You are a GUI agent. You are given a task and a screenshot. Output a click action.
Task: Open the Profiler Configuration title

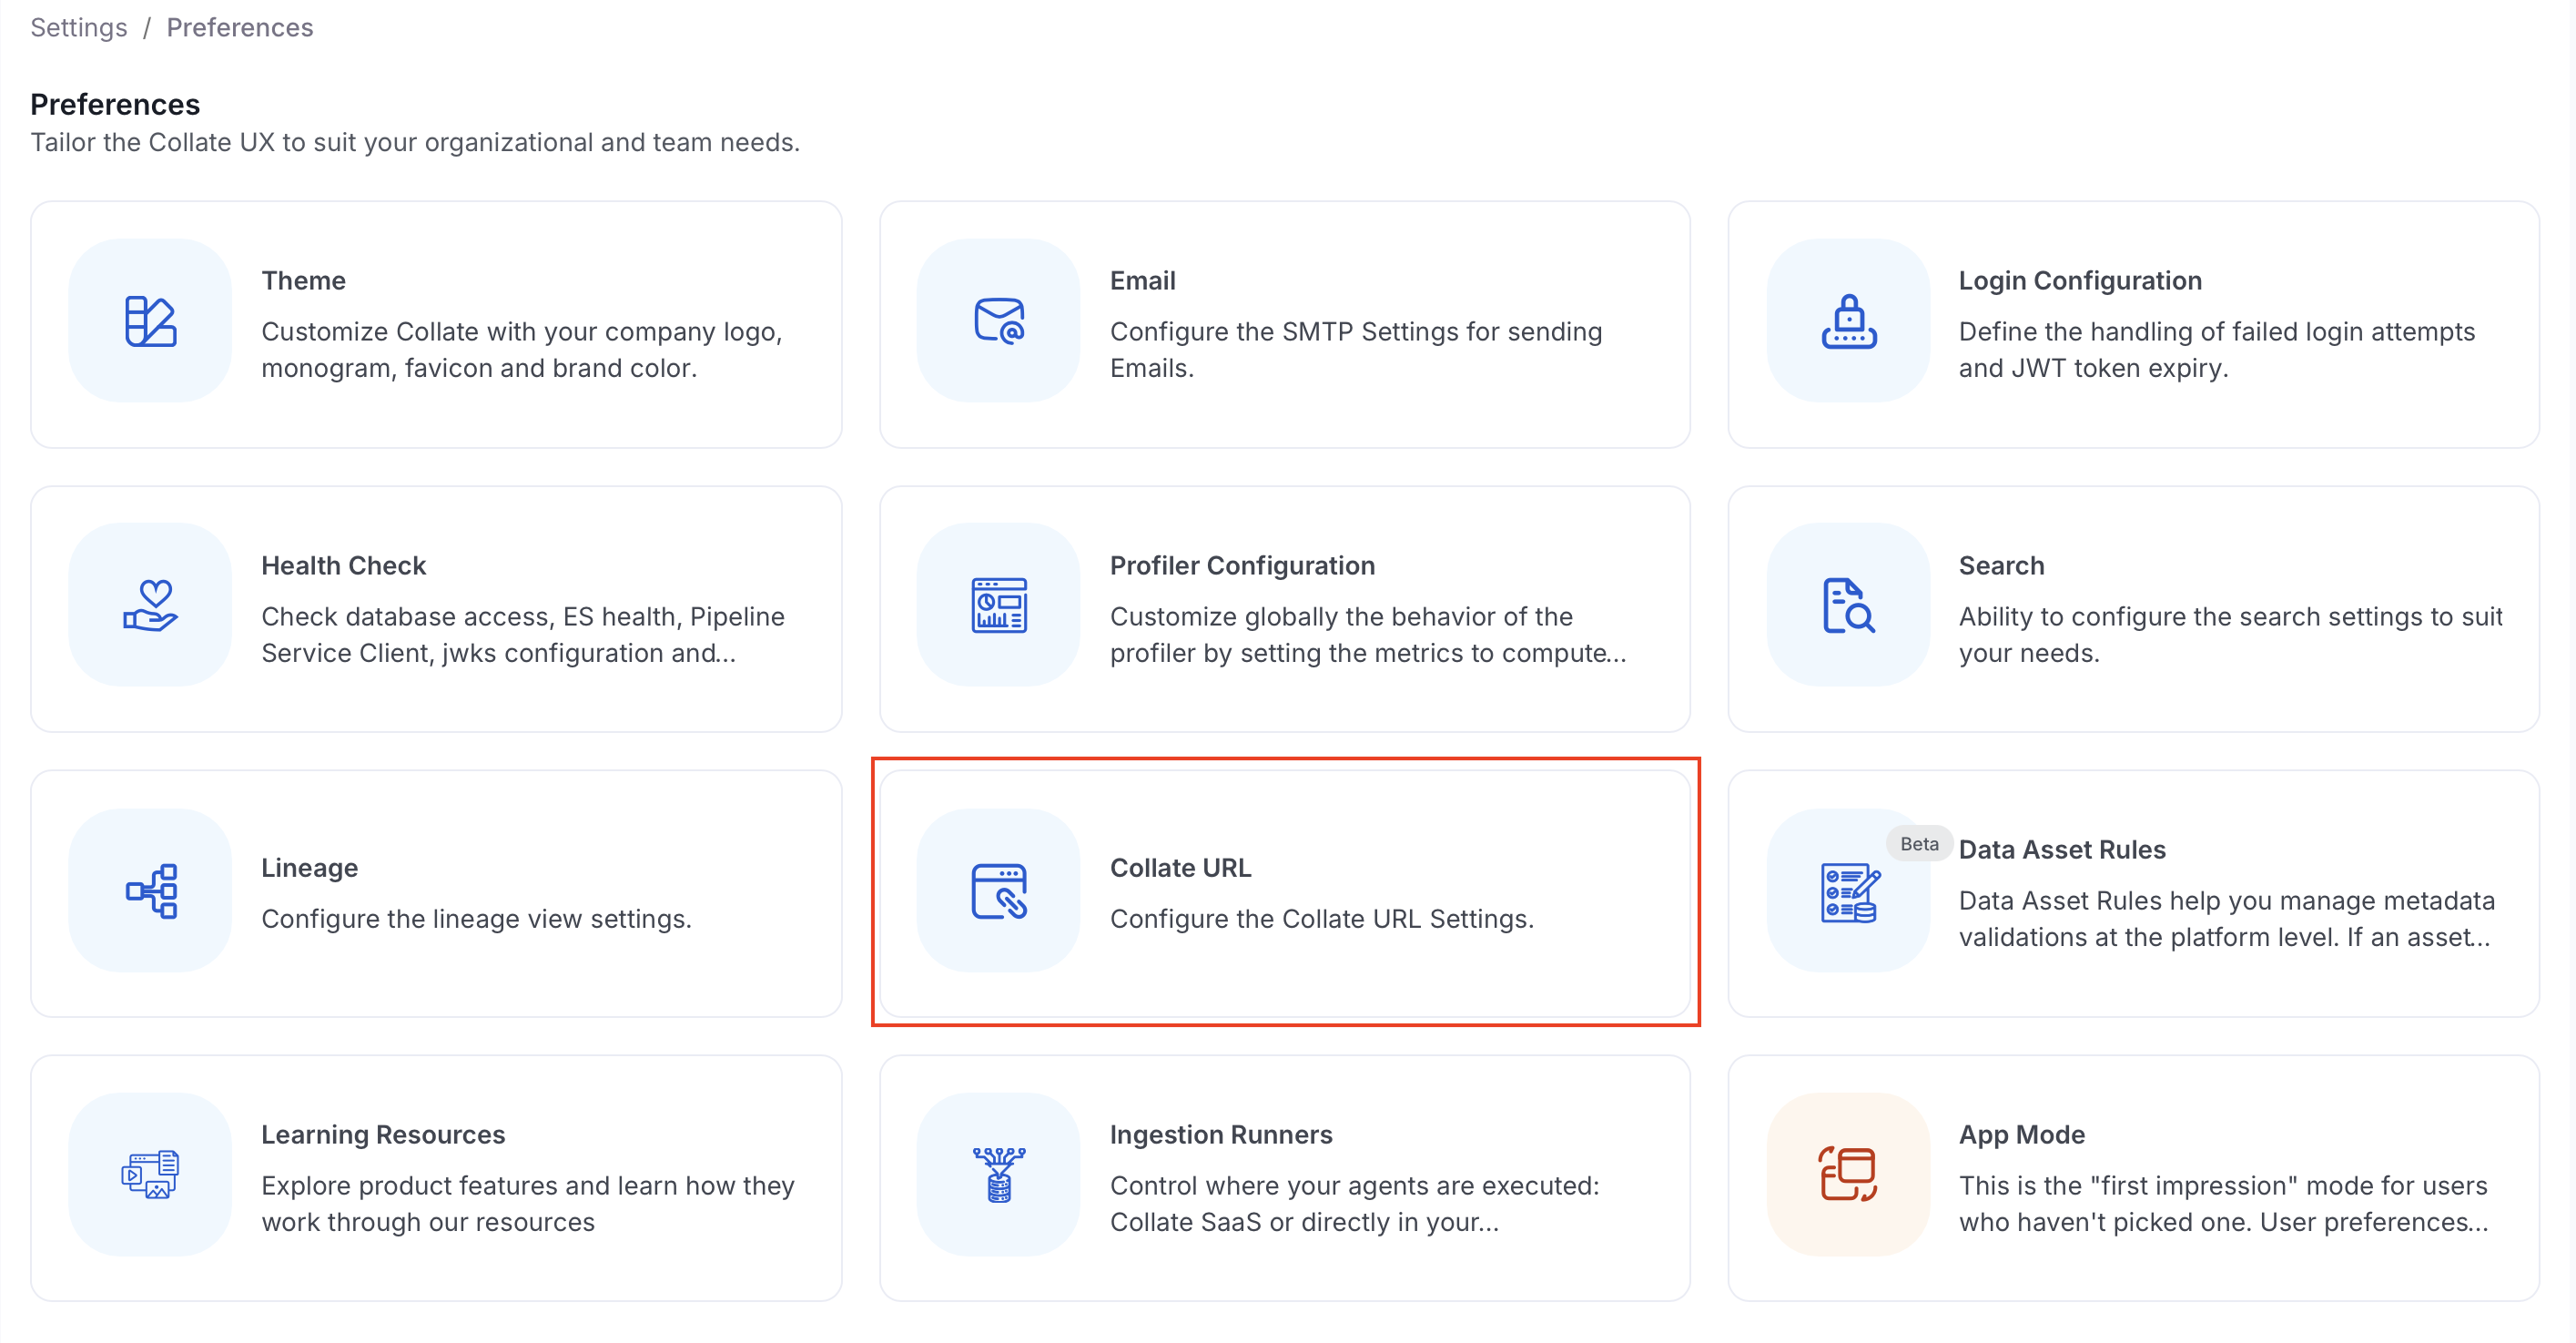pyautogui.click(x=1242, y=566)
